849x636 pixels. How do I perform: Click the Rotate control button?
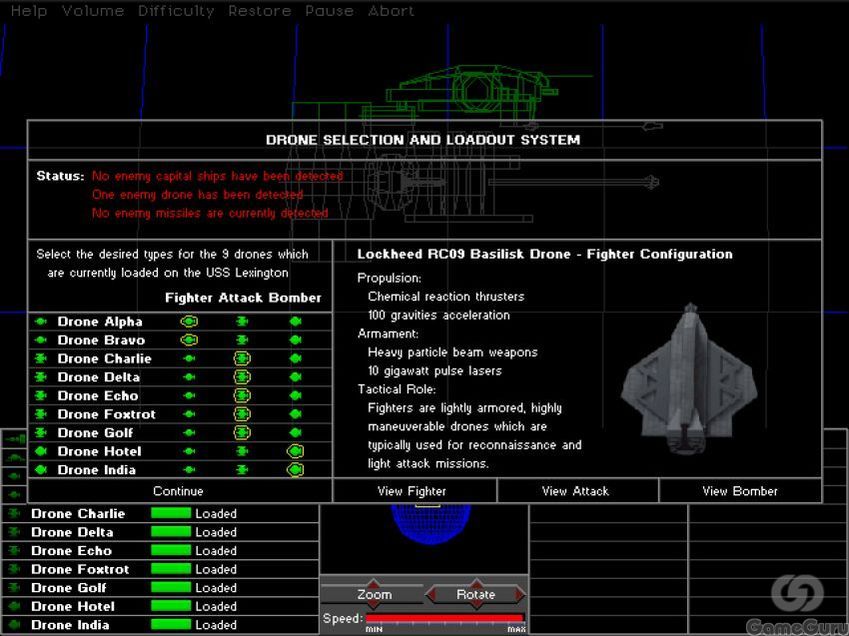(x=476, y=594)
